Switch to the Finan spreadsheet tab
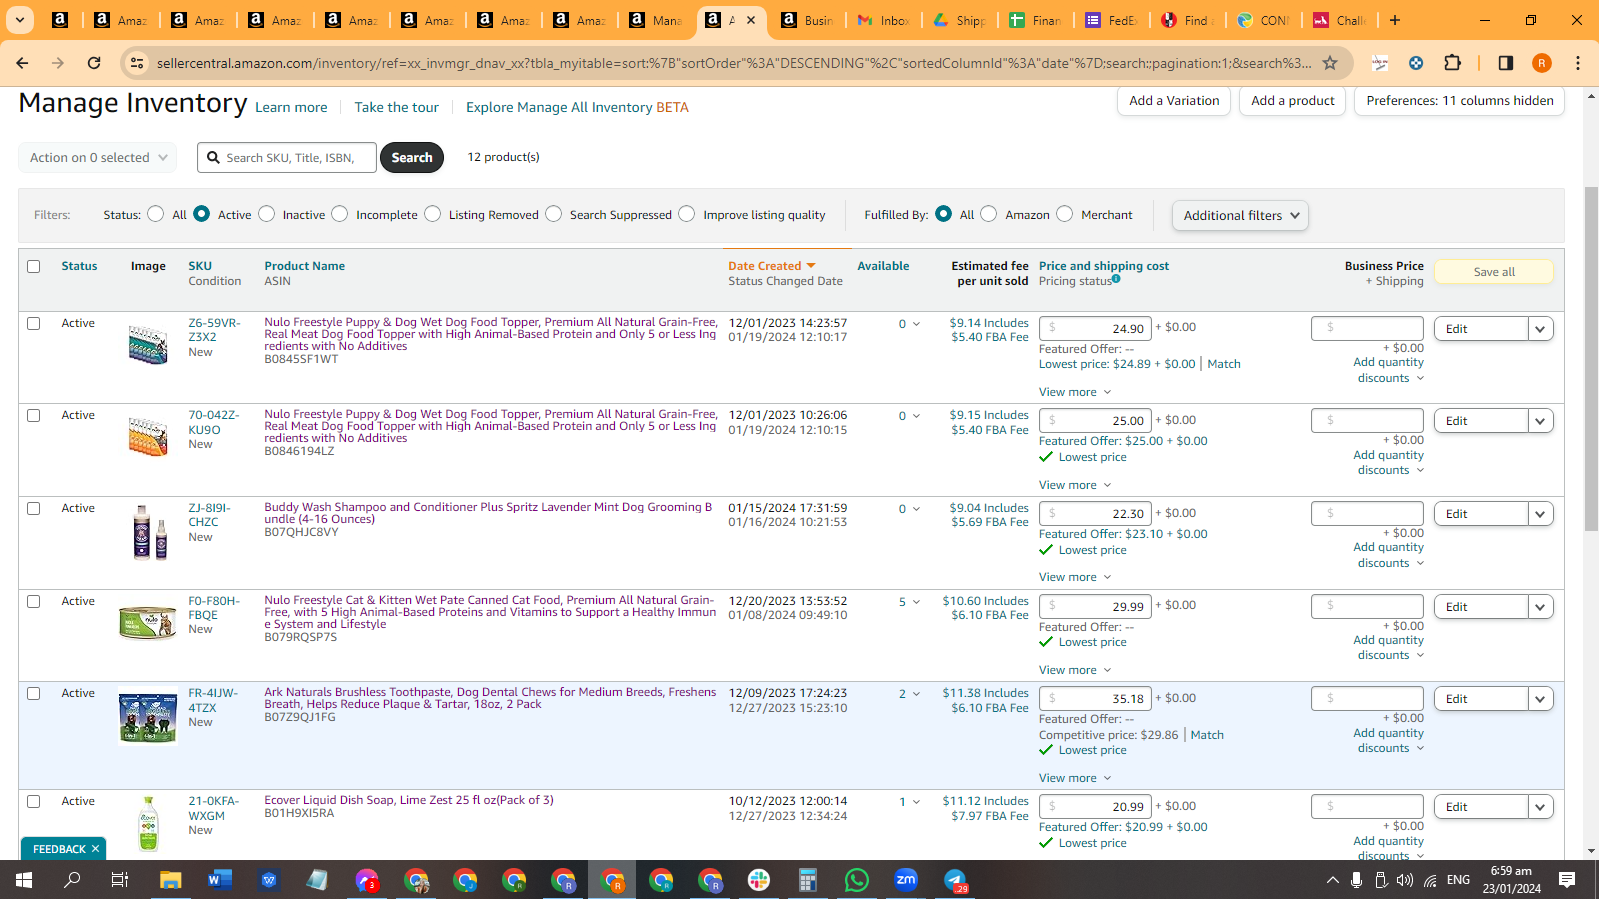 [1037, 20]
